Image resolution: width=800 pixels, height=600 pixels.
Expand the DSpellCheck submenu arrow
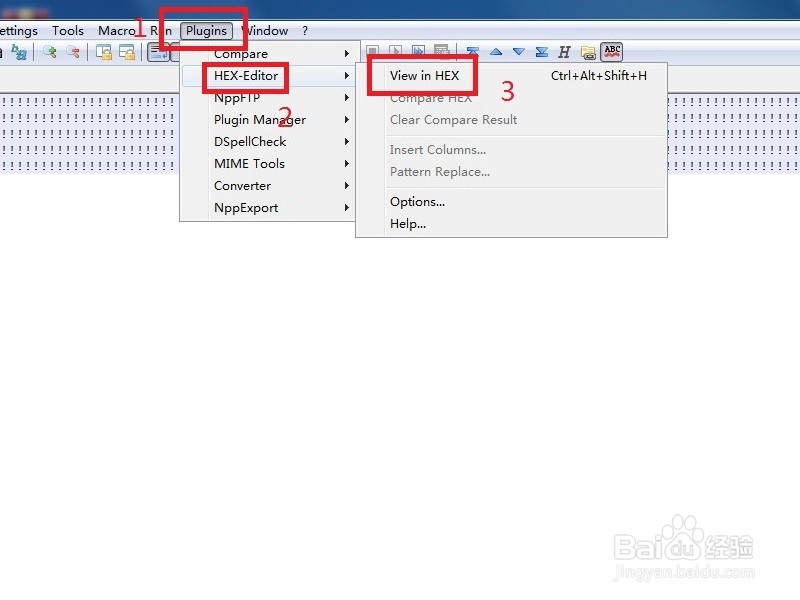pos(346,141)
